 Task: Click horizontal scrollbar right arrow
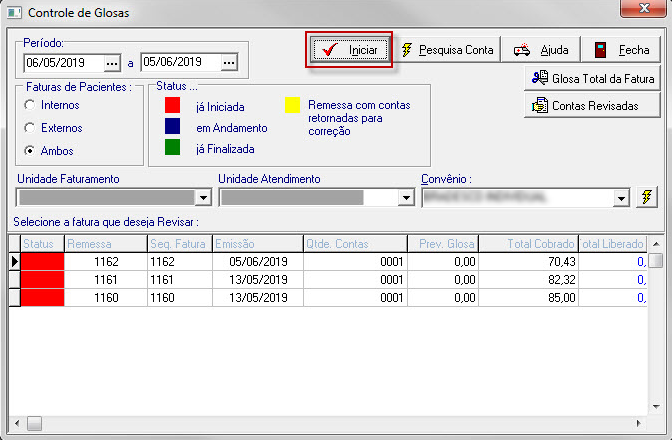click(x=639, y=424)
